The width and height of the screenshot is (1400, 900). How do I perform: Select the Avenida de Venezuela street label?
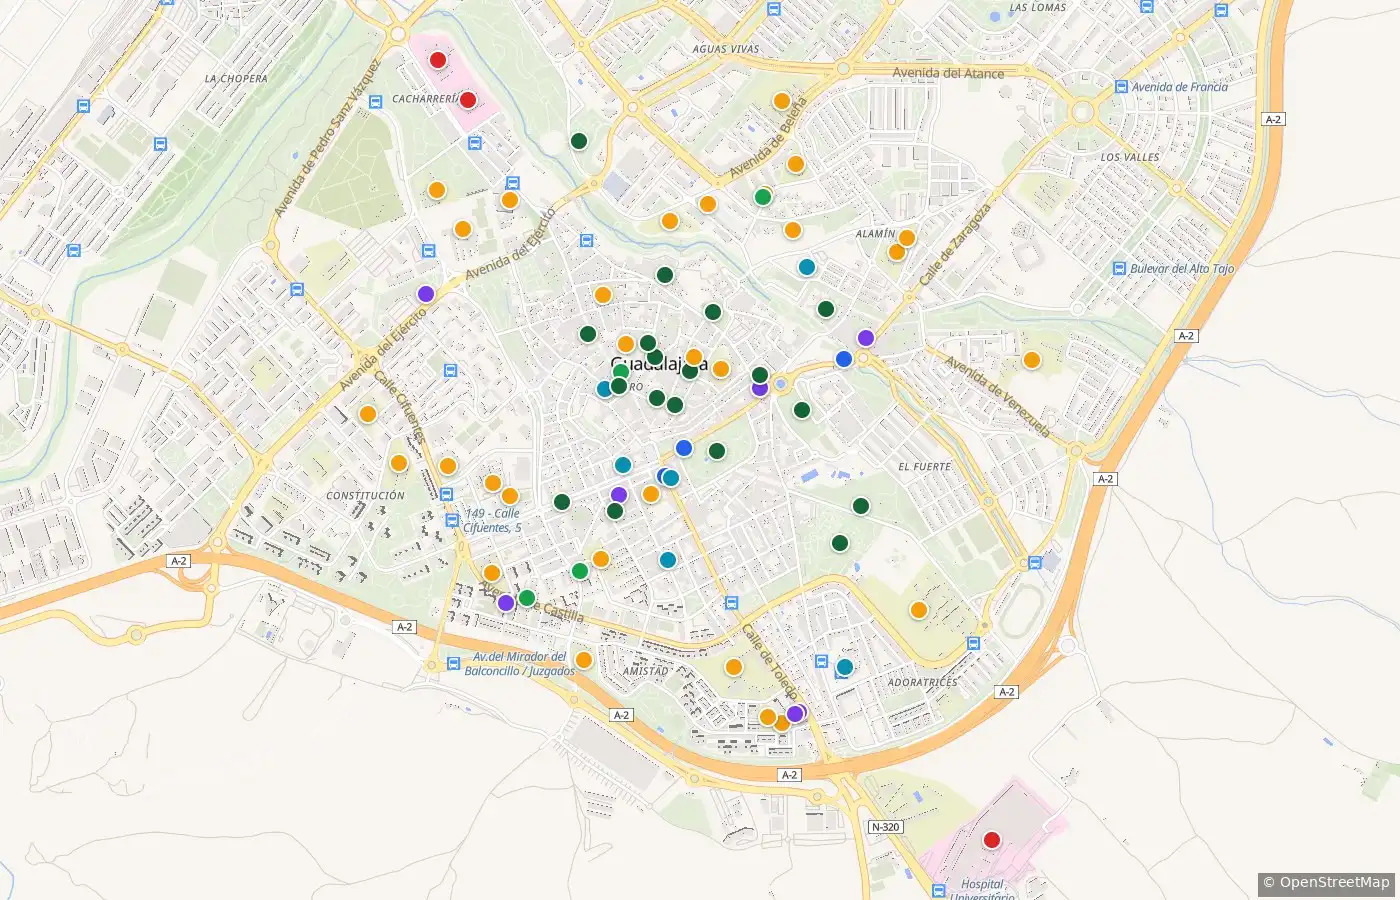998,397
